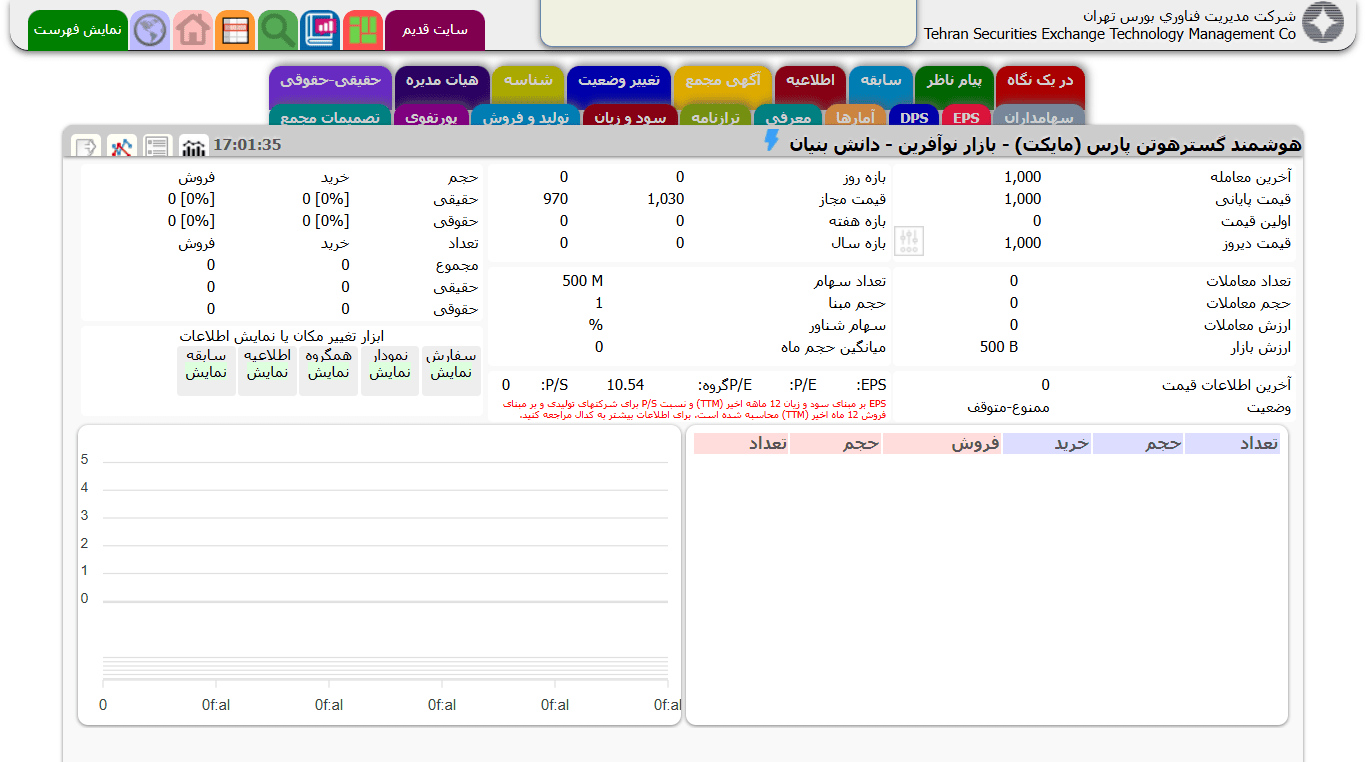Switch to the ترازنامه tab
Image resolution: width=1366 pixels, height=762 pixels.
[x=715, y=116]
